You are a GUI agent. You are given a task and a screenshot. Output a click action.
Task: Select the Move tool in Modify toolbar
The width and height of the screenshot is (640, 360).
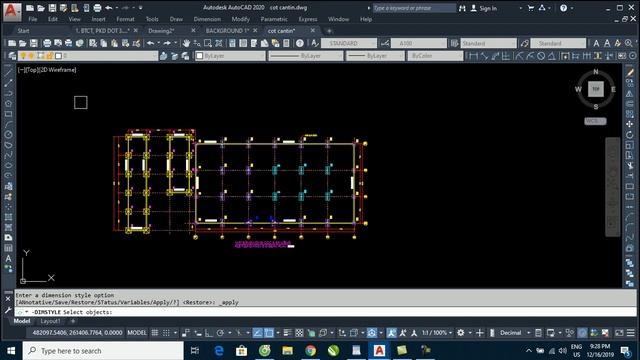(x=630, y=124)
